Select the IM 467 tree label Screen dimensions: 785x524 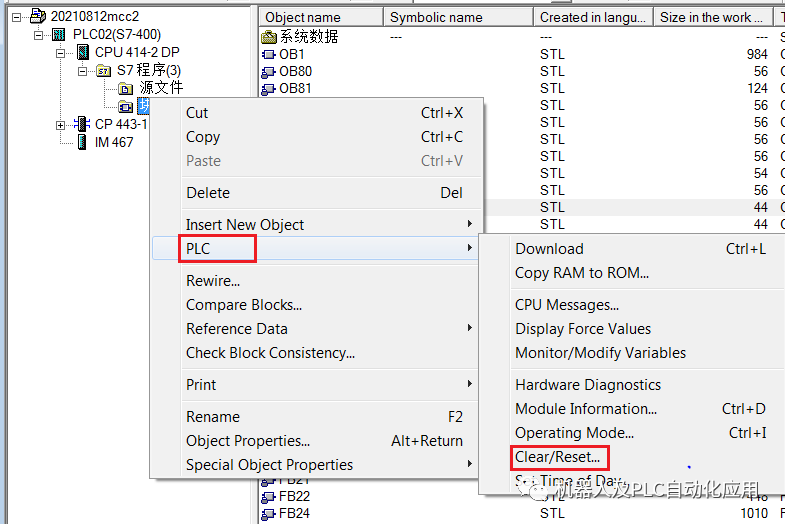114,142
